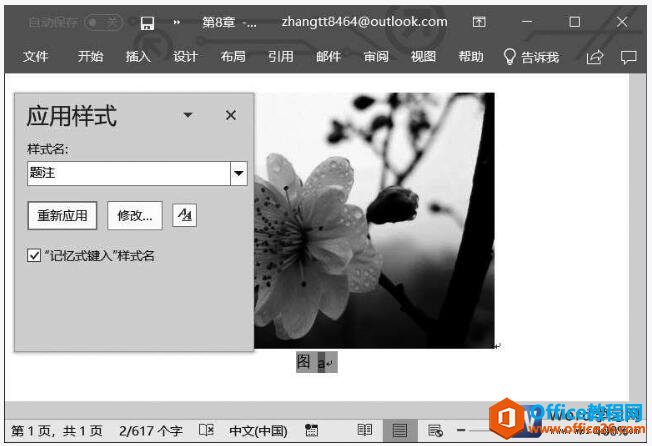Open the Comments icon
This screenshot has height=446, width=652.
click(x=628, y=57)
